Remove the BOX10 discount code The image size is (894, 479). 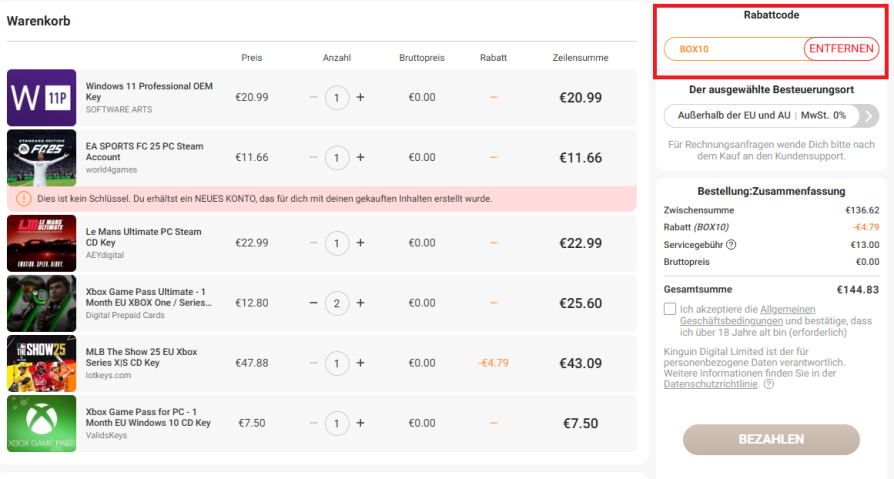point(841,49)
